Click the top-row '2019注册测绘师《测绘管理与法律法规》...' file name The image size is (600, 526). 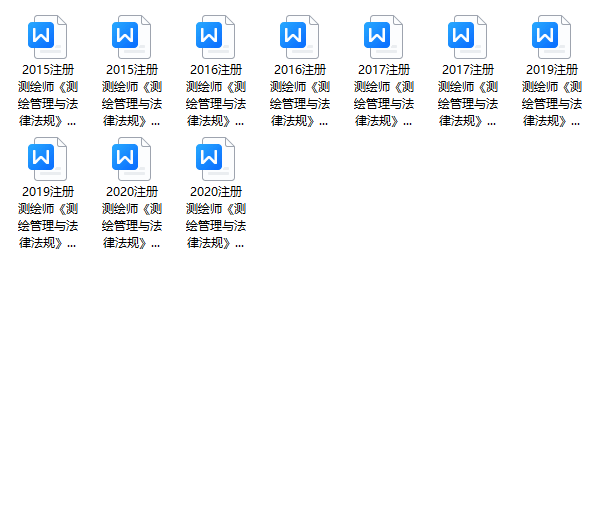[x=552, y=95]
